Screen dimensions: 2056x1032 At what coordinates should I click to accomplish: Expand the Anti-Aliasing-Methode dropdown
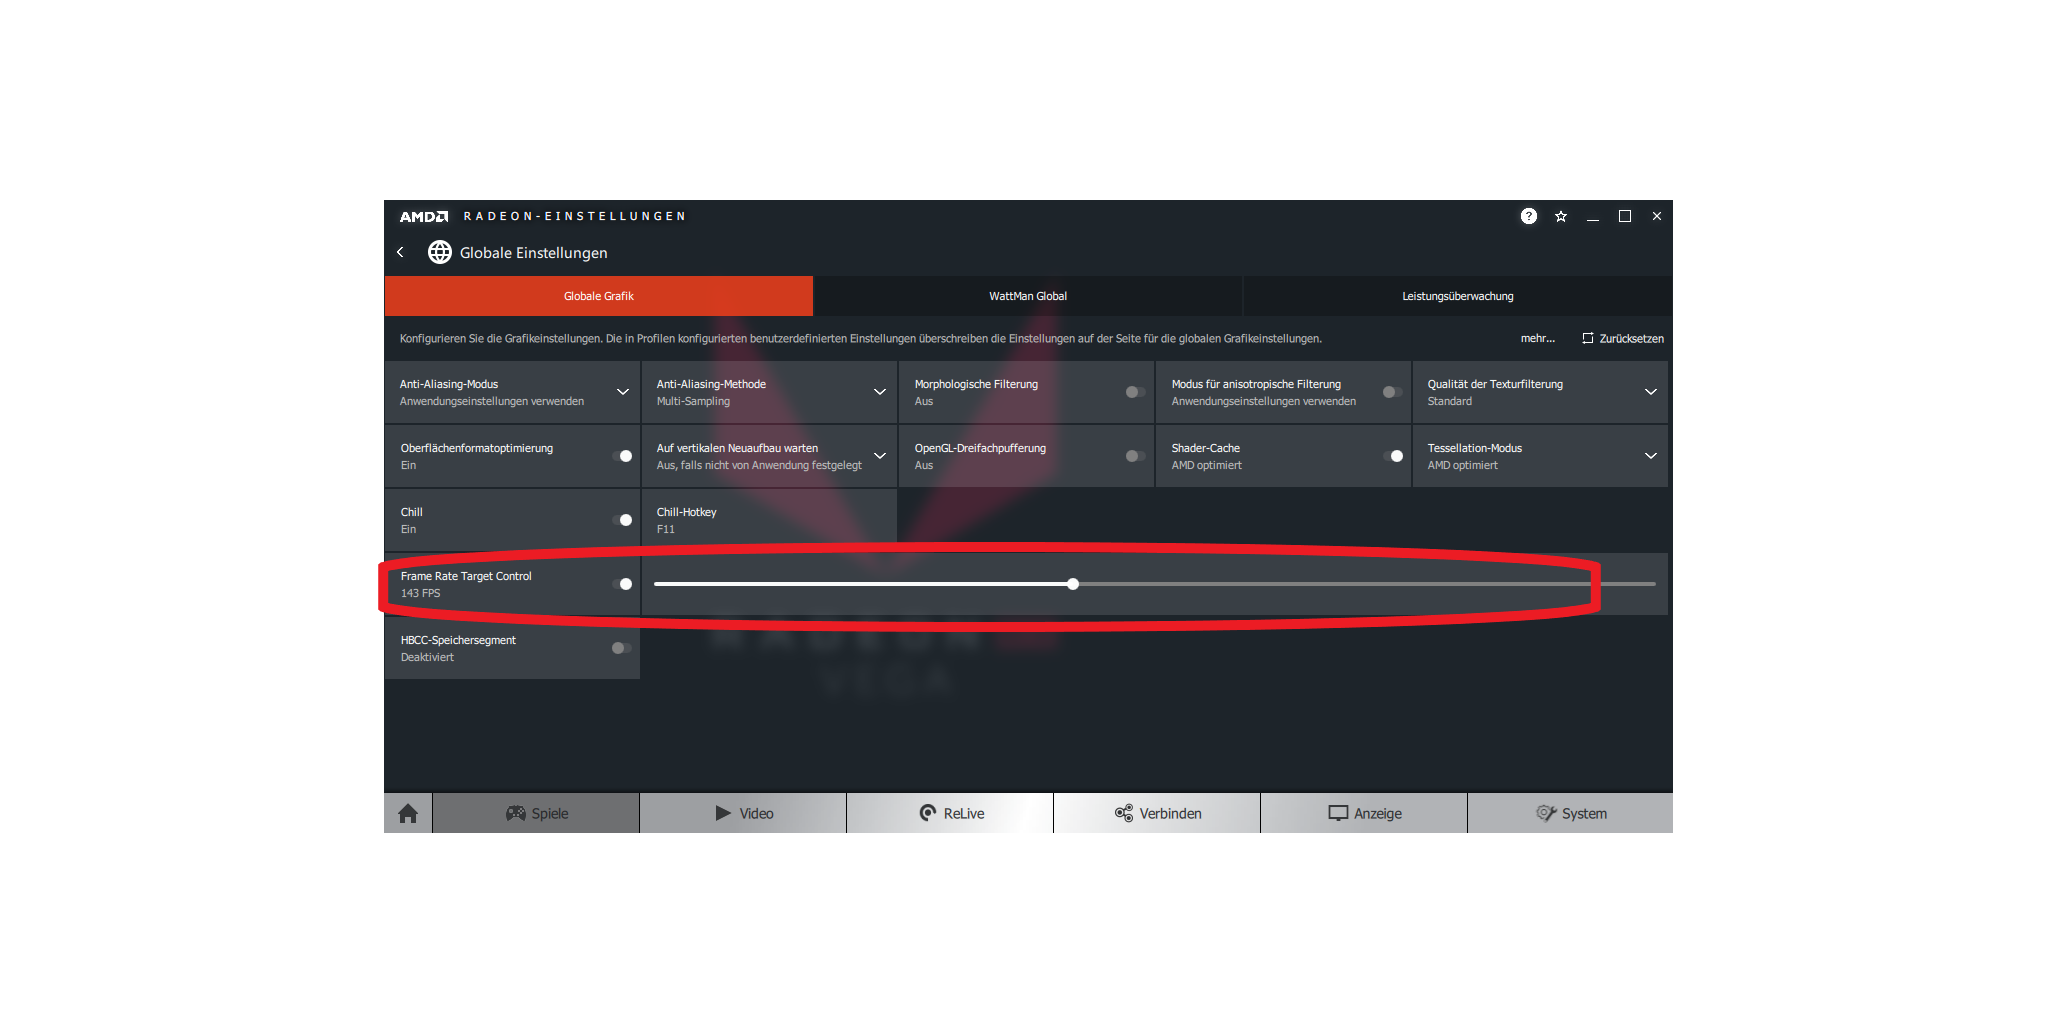[x=880, y=392]
